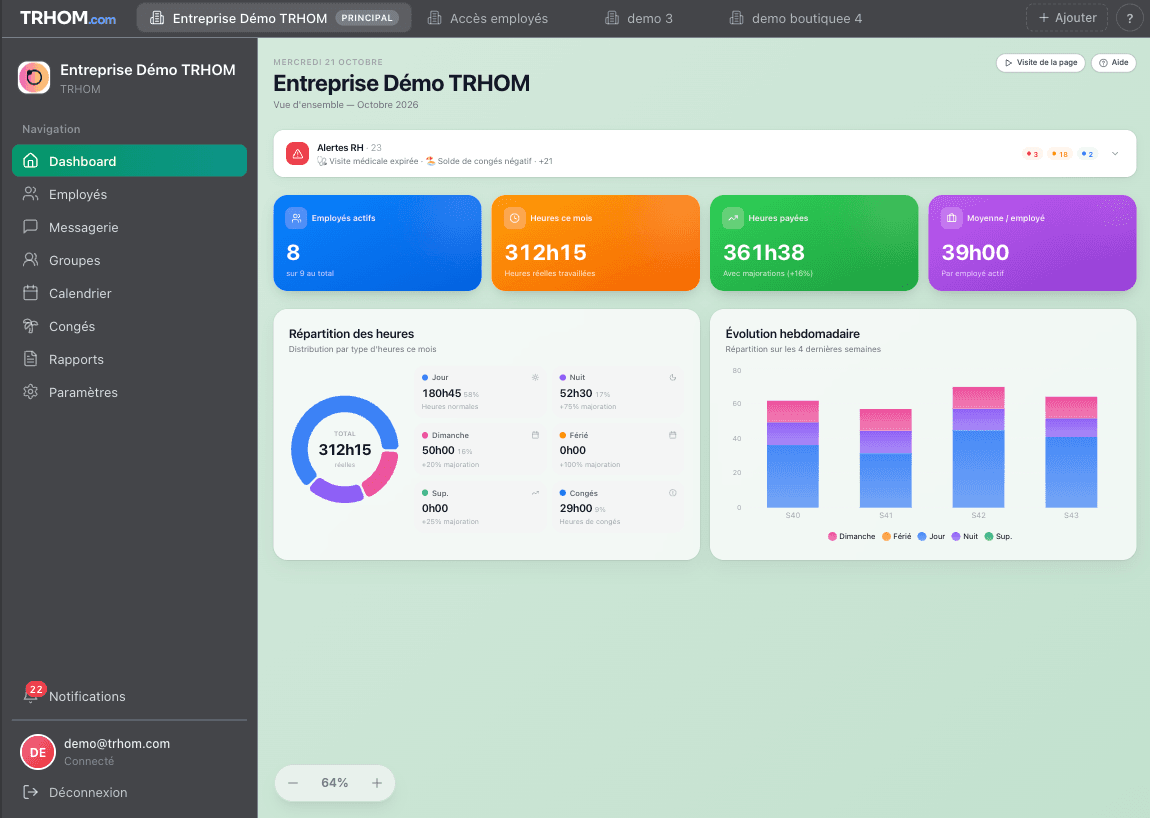
Task: Click the clock icon on the Heures ce mois card
Action: (515, 218)
